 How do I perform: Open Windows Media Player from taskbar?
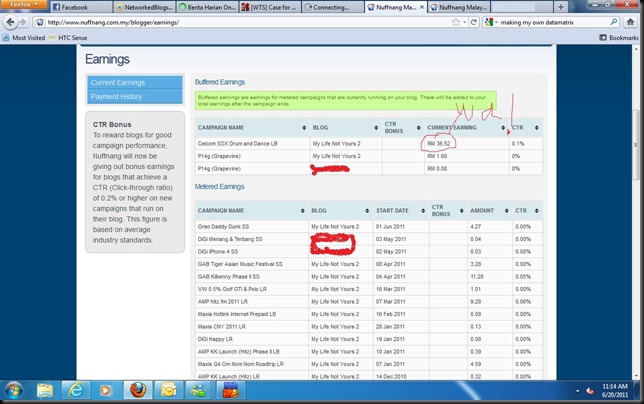105,390
